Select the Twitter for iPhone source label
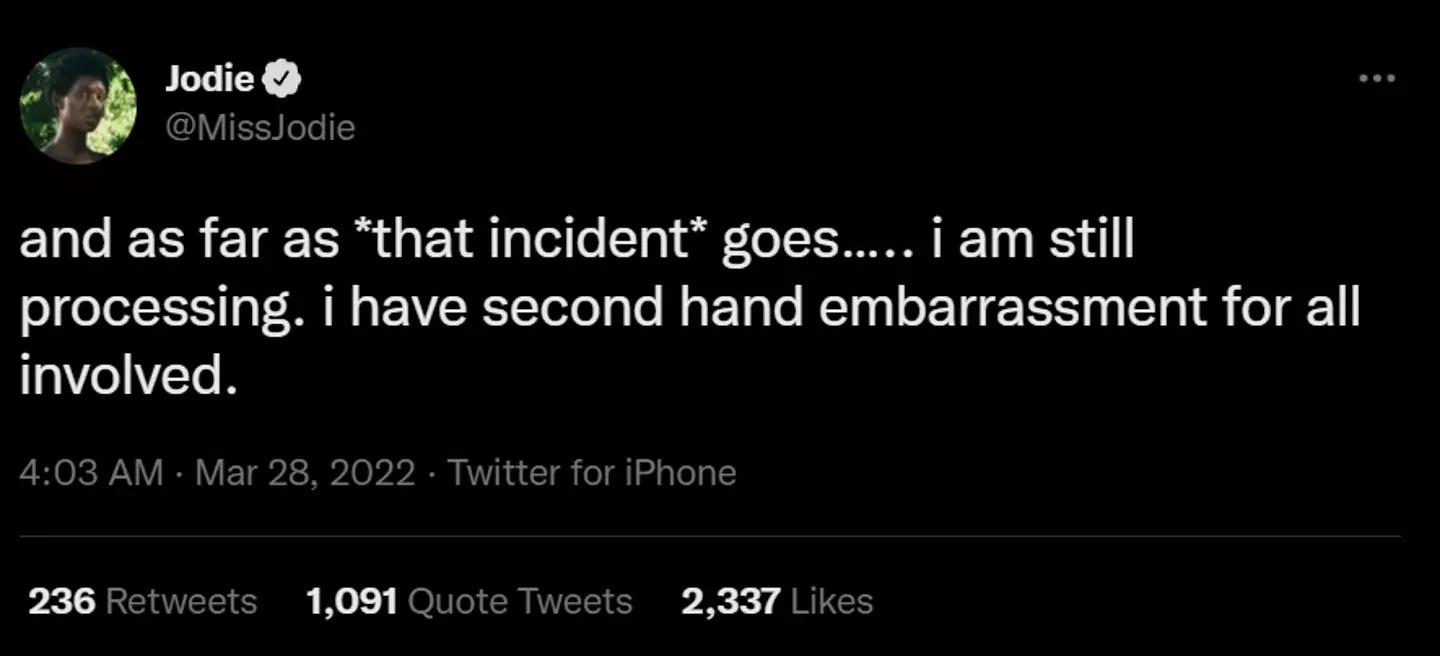Screen dimensions: 1440x656 click(592, 472)
